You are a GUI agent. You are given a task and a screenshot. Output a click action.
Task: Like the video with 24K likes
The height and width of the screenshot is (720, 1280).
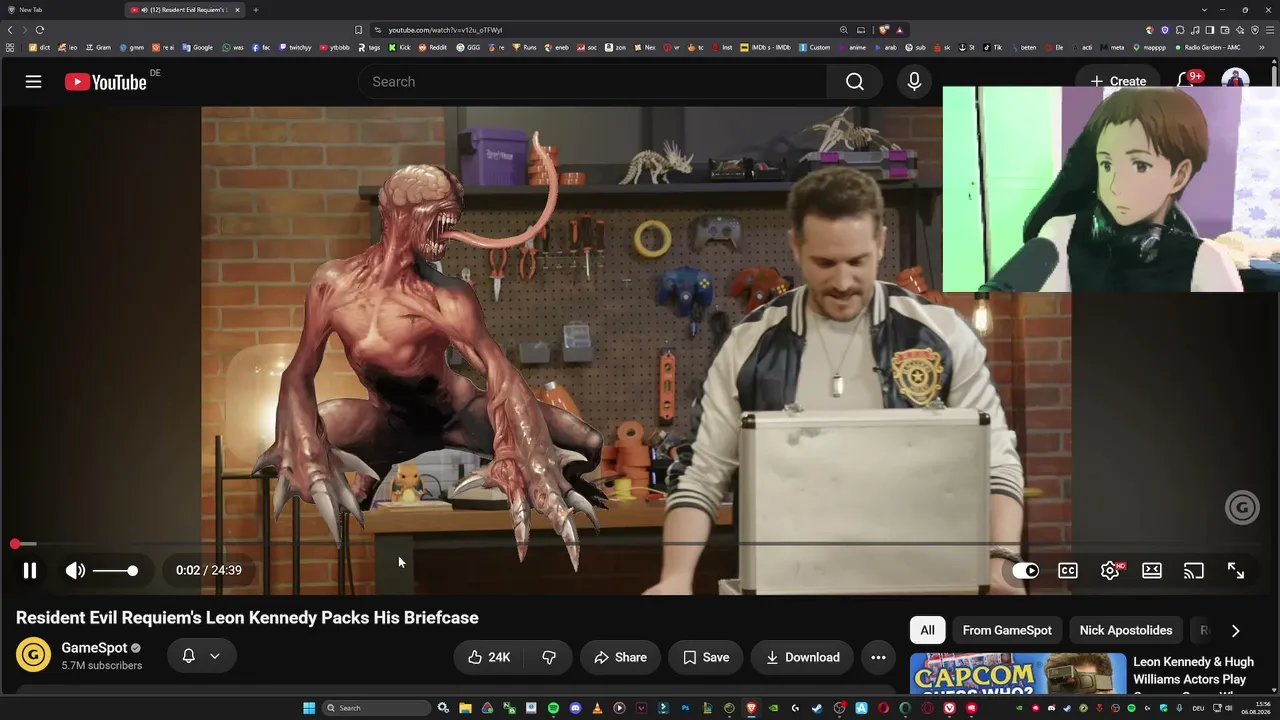click(x=490, y=657)
